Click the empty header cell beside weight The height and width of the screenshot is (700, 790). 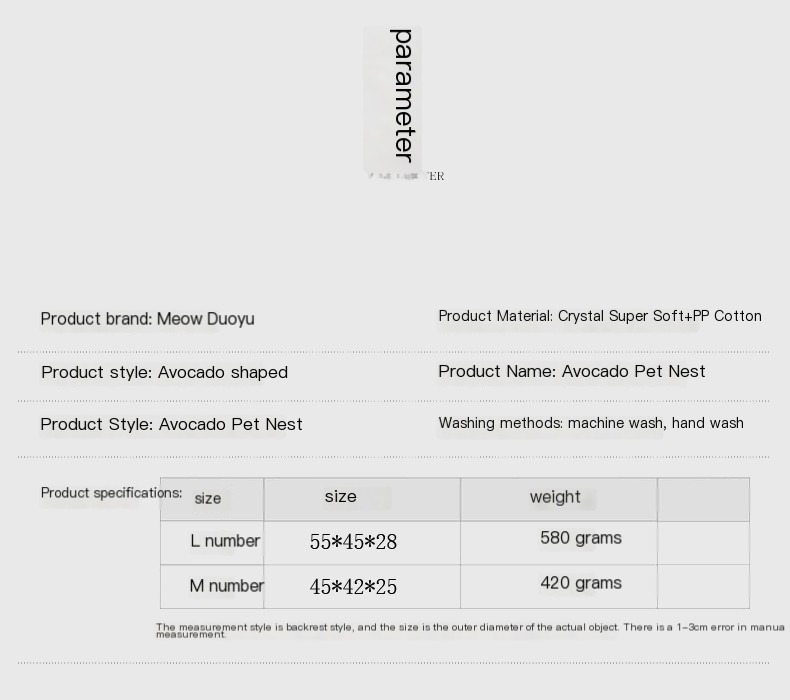click(703, 498)
